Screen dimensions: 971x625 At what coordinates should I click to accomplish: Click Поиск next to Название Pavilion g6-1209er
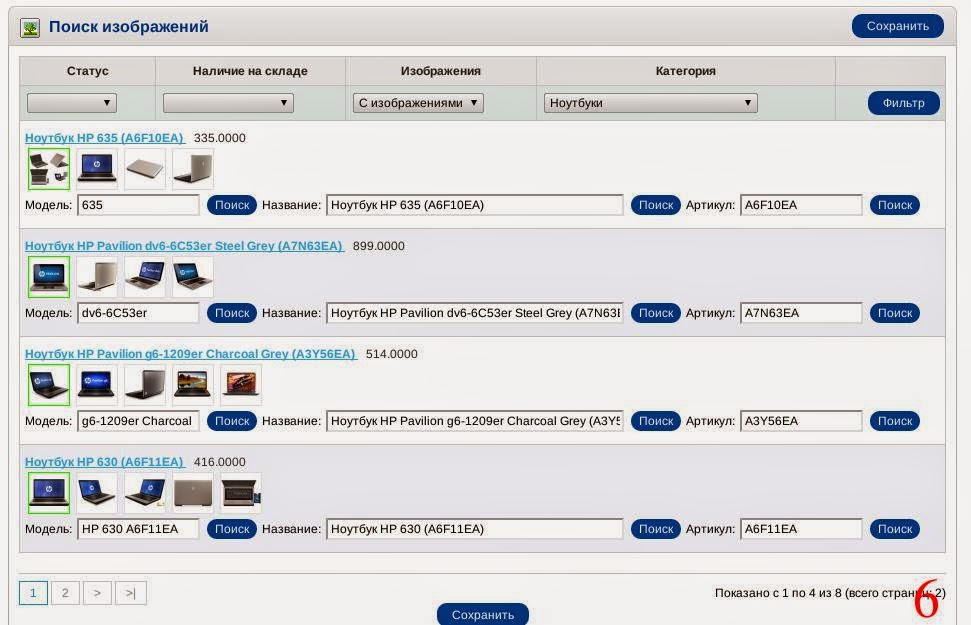click(x=656, y=421)
